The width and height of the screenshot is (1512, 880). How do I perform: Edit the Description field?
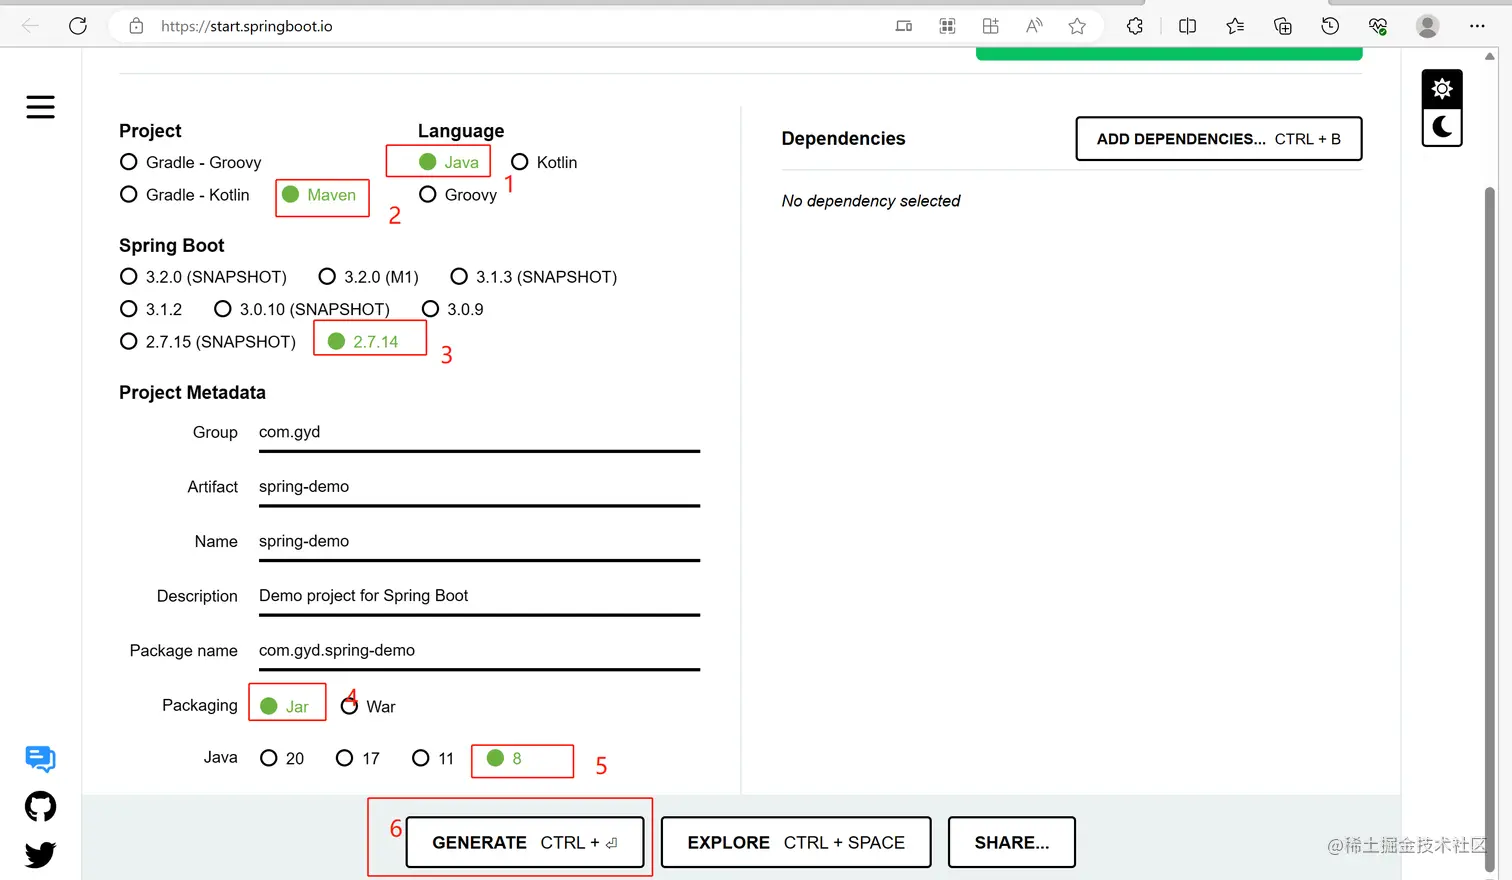coord(479,596)
